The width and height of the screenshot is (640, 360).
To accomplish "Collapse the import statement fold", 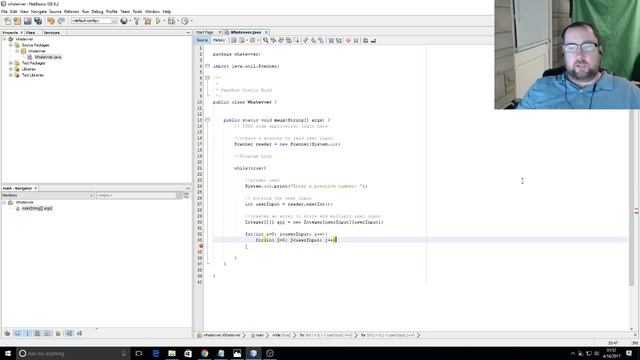I will 207,66.
